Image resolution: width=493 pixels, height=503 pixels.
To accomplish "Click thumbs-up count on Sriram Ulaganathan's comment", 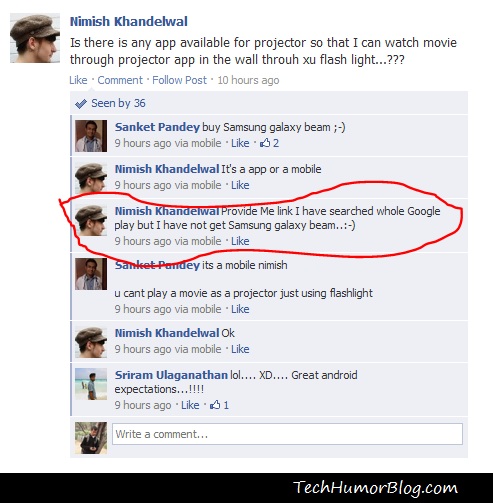I will point(219,405).
